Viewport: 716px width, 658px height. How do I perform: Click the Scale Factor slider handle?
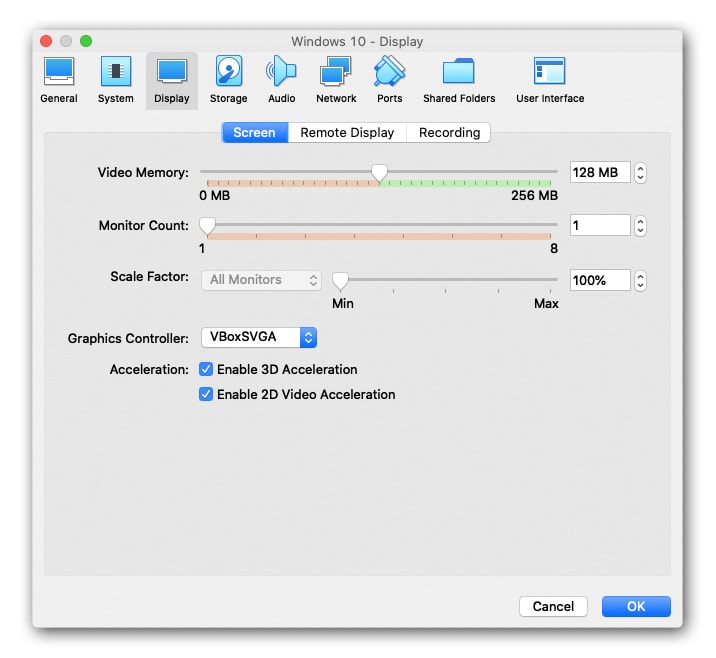(340, 281)
